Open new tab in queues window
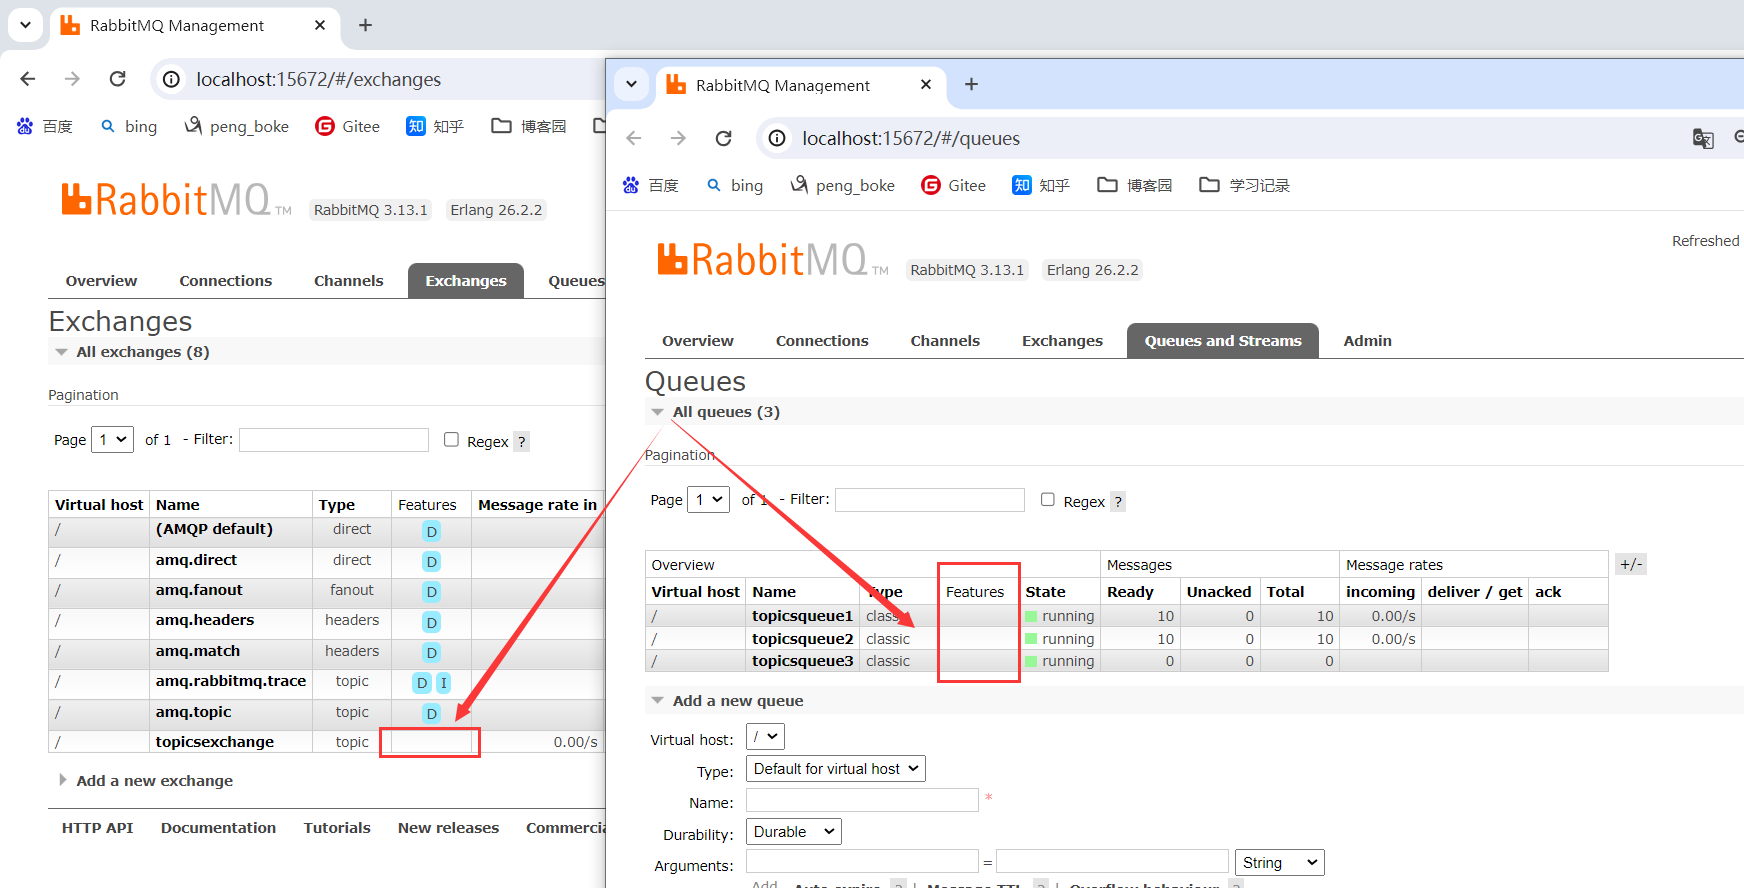Image resolution: width=1744 pixels, height=888 pixels. pos(971,84)
